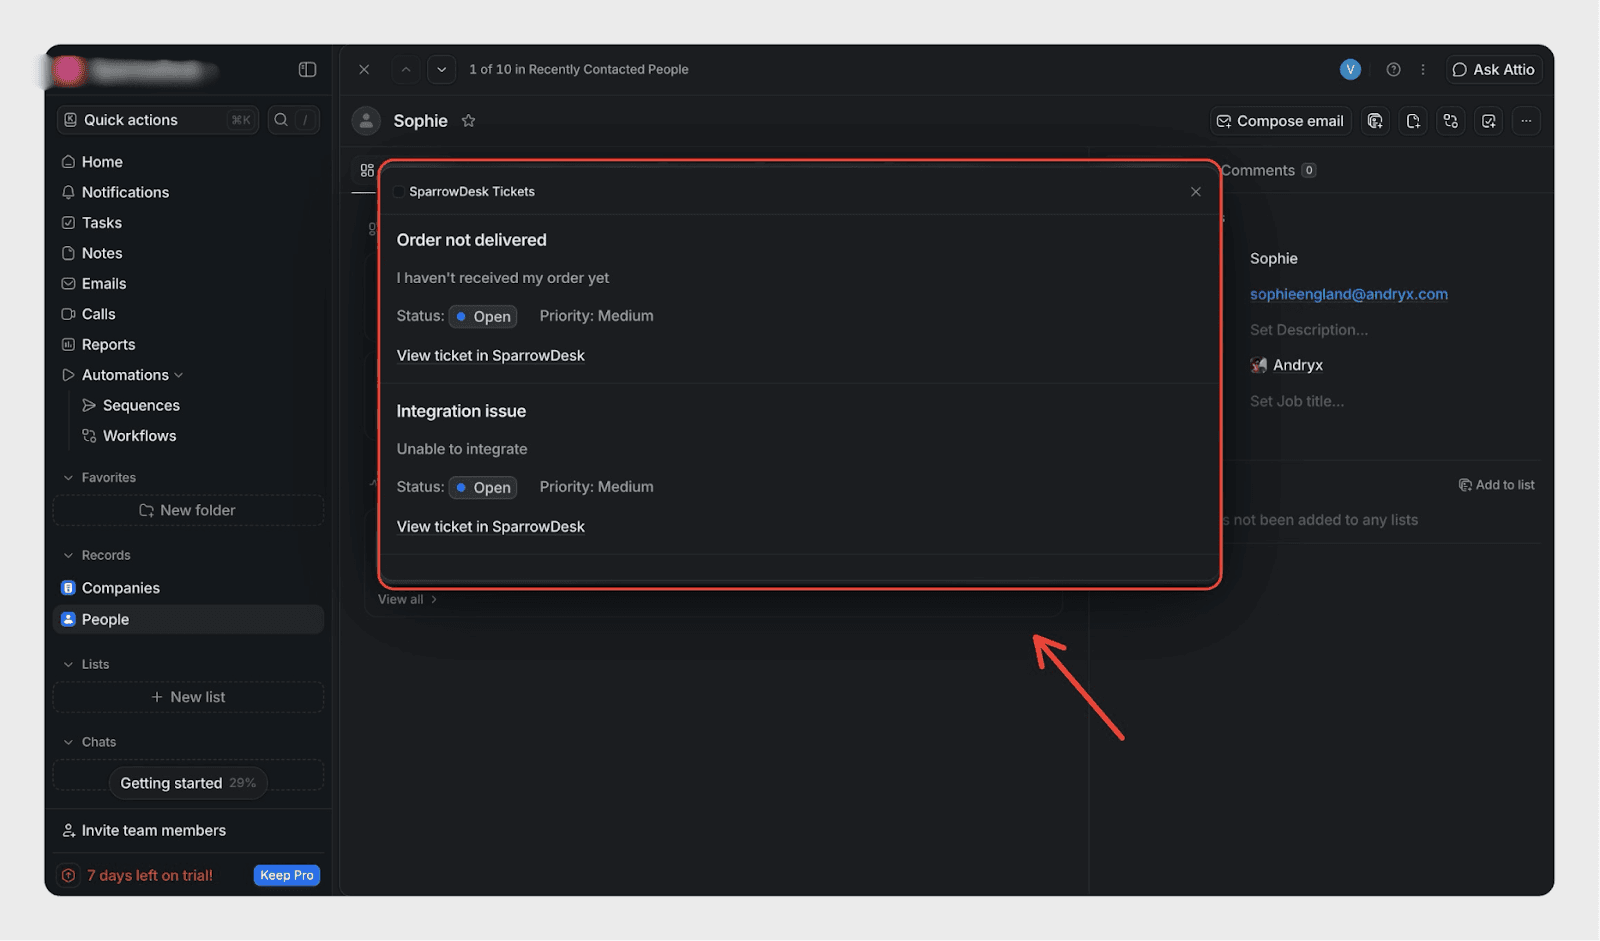The height and width of the screenshot is (941, 1600).
Task: Toggle the first ticket's Open status badge
Action: coord(483,317)
